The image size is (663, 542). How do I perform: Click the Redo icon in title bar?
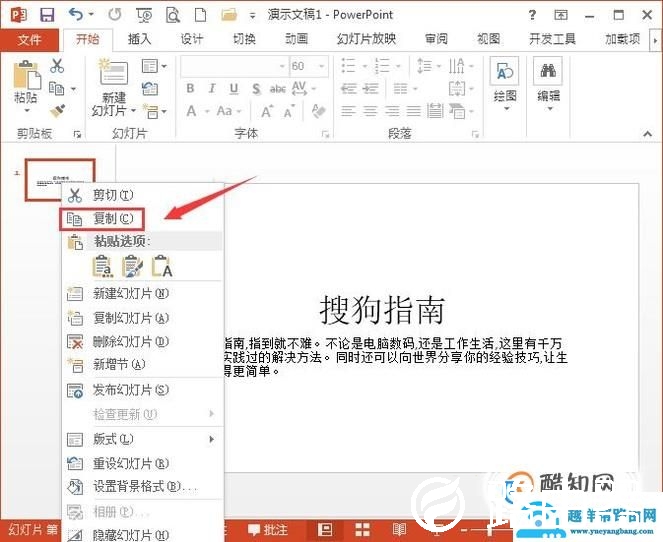115,15
